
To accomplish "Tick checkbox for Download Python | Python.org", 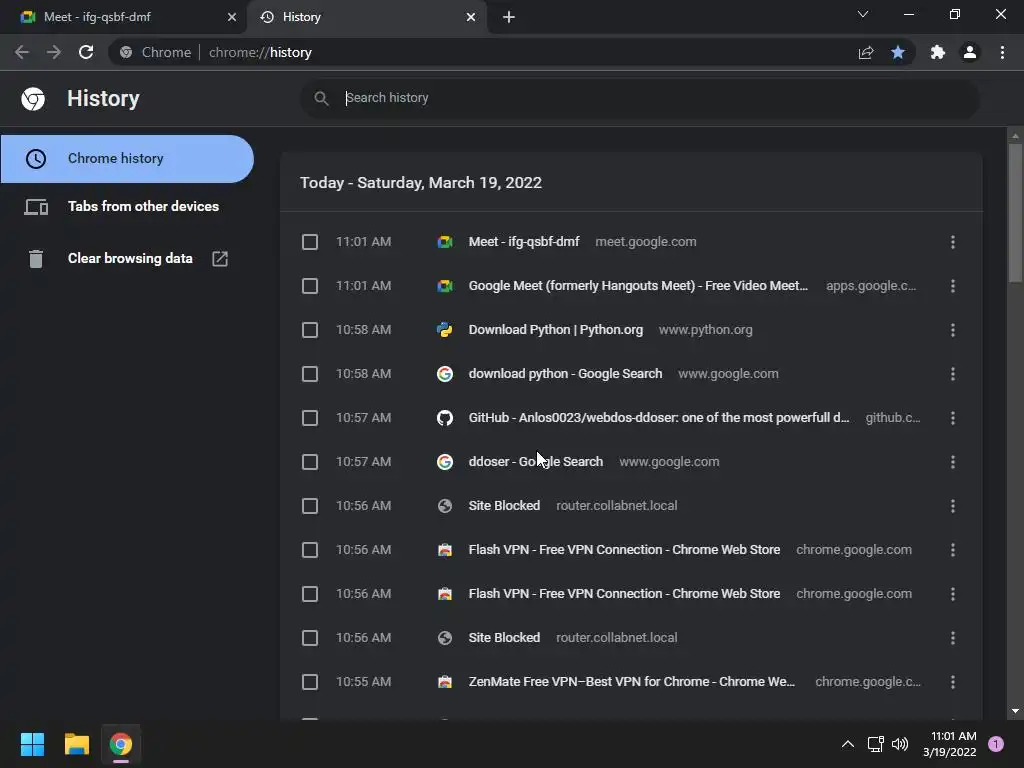I will tap(310, 330).
